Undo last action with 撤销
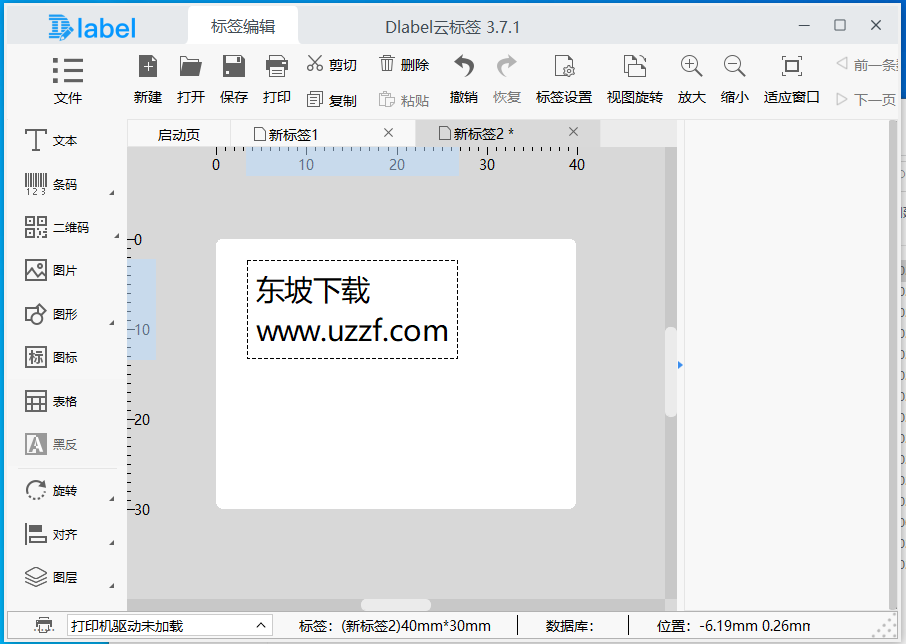 click(463, 79)
